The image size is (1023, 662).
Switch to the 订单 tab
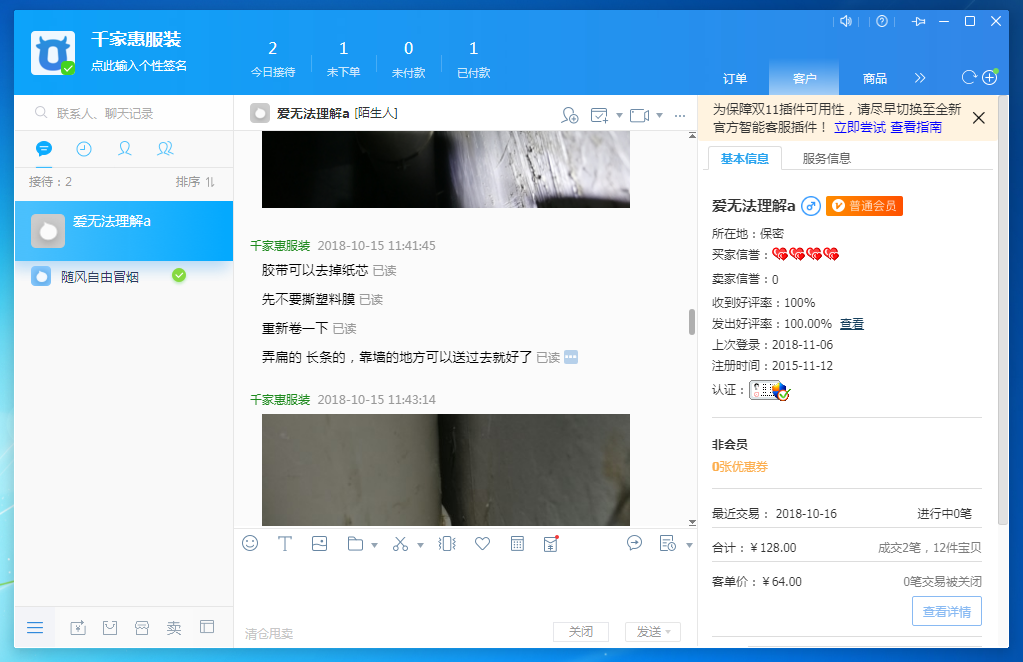pyautogui.click(x=735, y=78)
